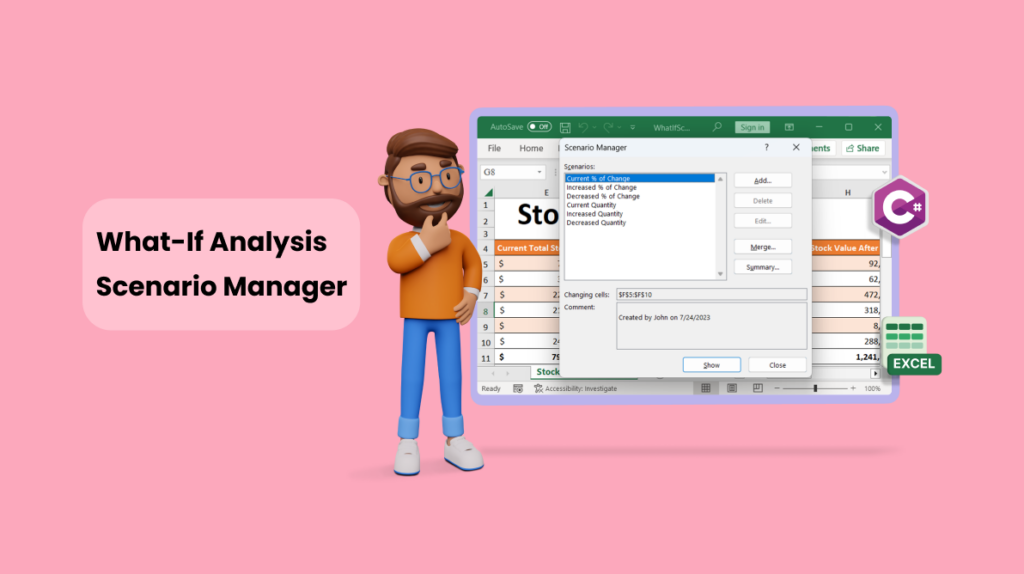Click the Sign in button

[752, 127]
